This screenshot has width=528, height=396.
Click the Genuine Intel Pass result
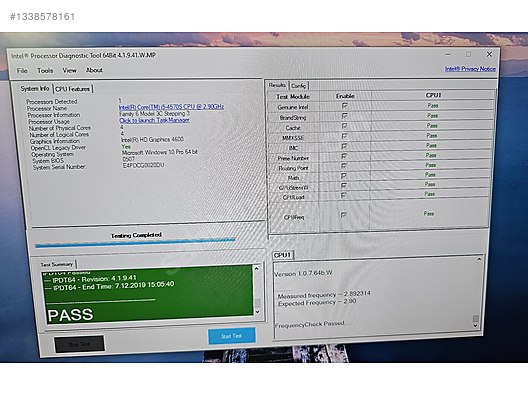click(433, 105)
